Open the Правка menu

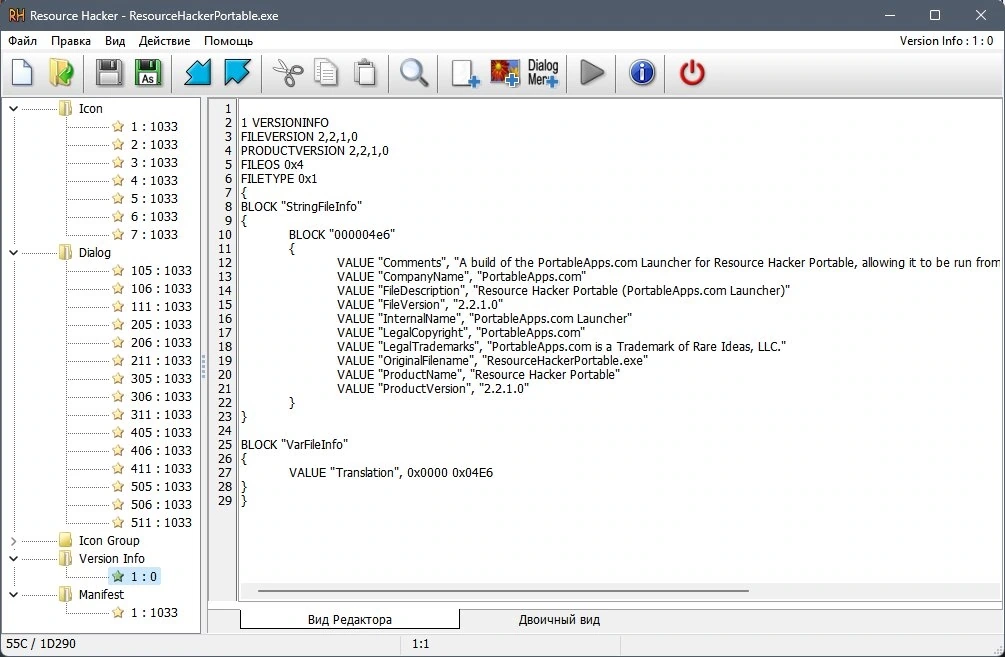pyautogui.click(x=71, y=41)
